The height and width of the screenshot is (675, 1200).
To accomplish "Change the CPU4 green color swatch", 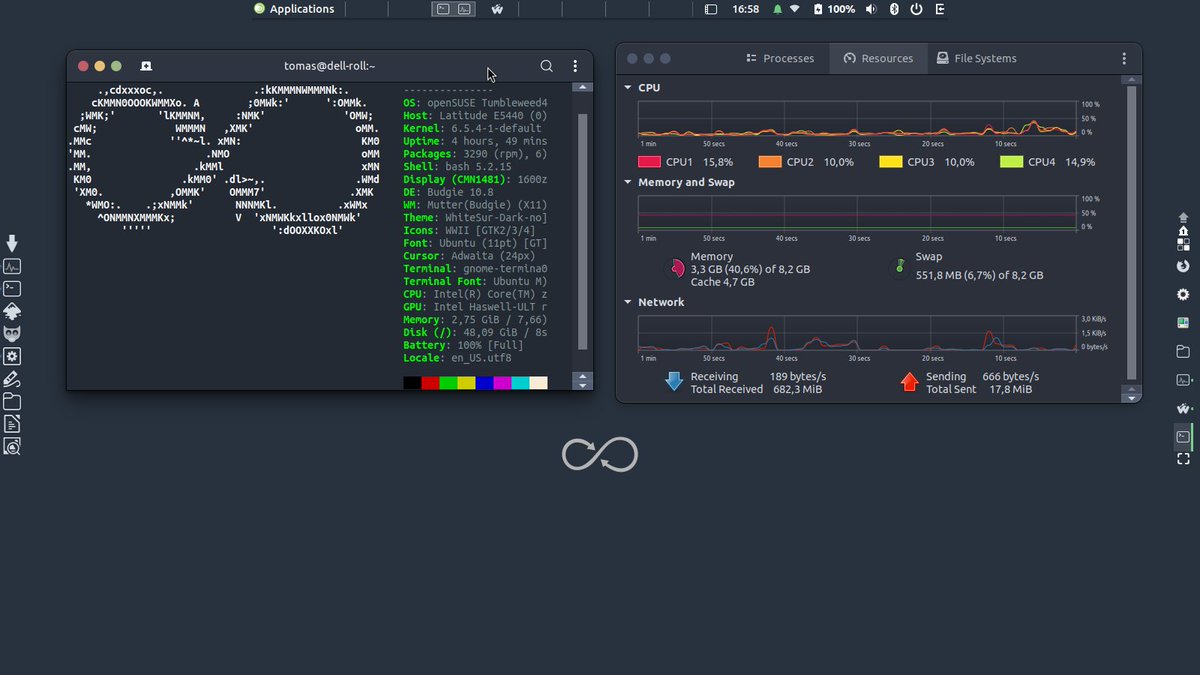I will tap(1011, 162).
